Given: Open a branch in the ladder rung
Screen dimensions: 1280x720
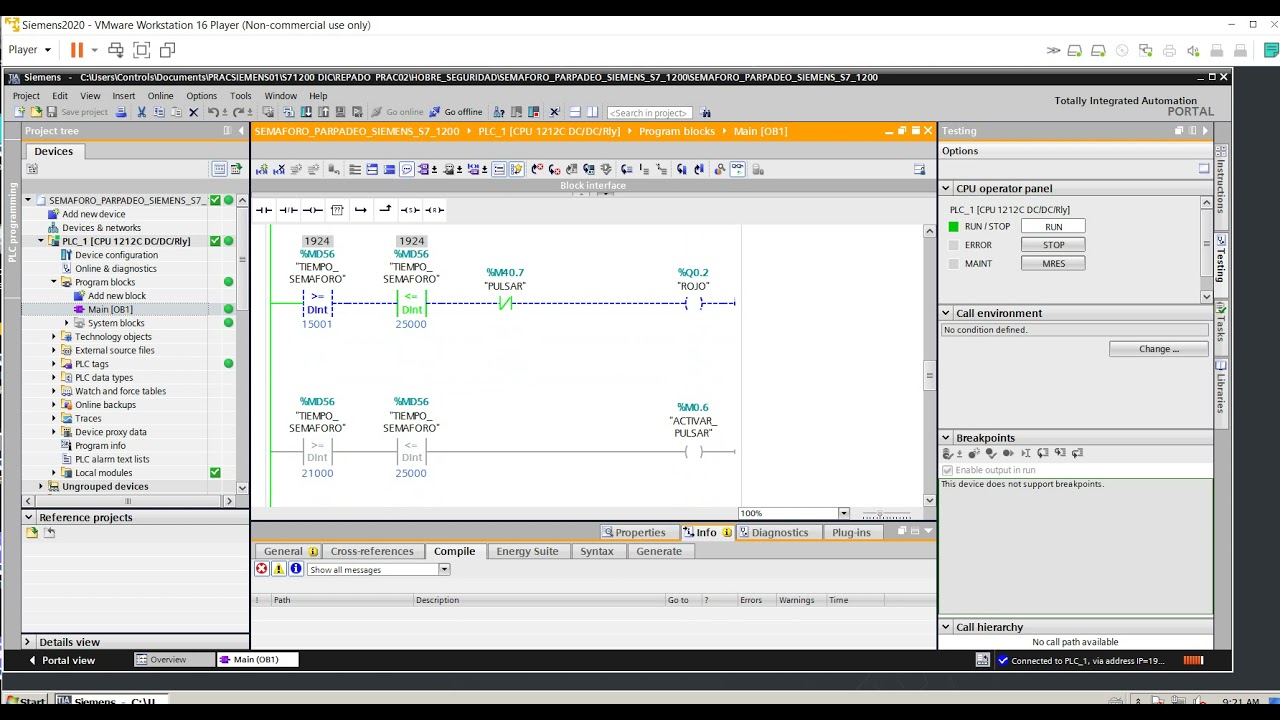Looking at the screenshot, I should [x=361, y=210].
